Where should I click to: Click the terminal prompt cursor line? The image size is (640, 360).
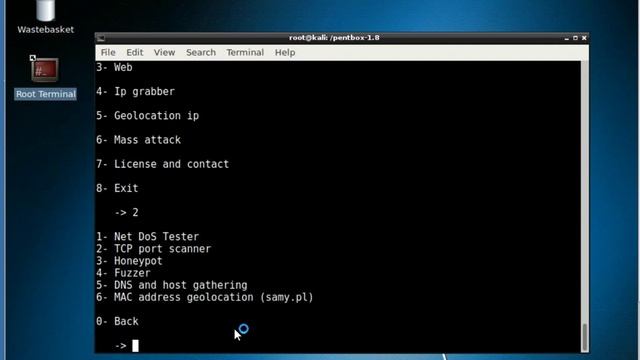point(127,346)
